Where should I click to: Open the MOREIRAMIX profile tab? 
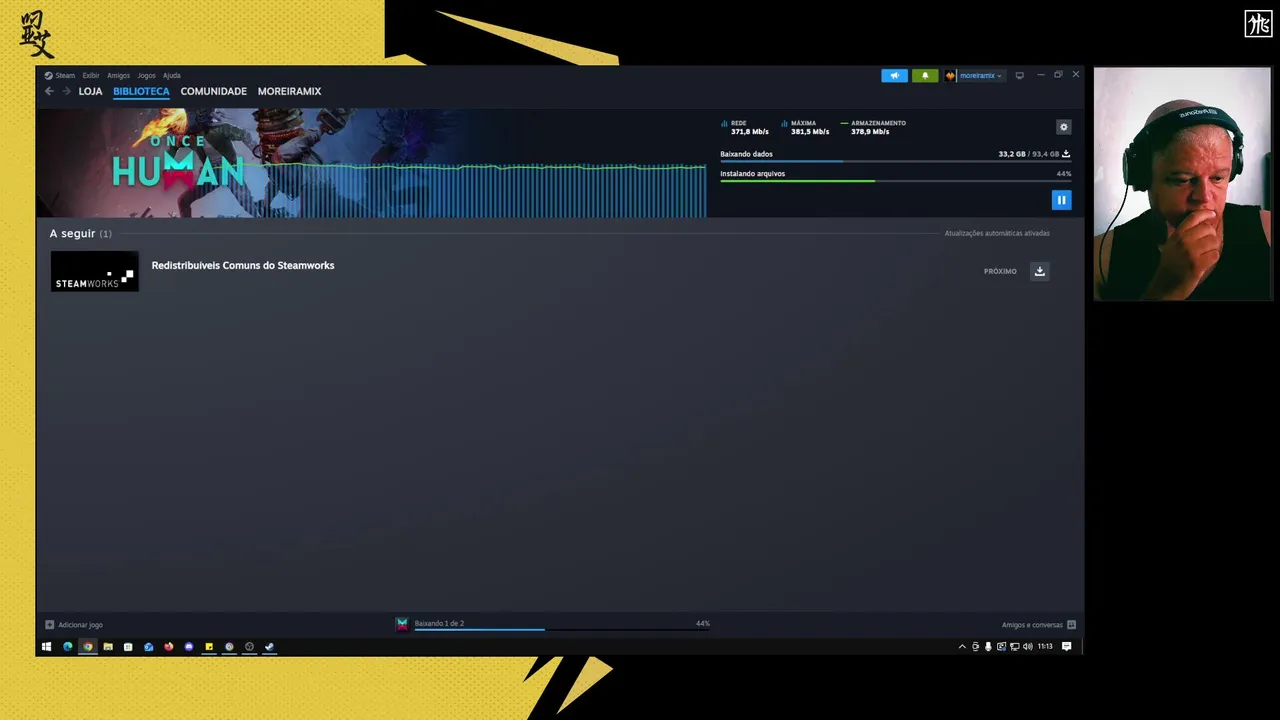click(289, 91)
